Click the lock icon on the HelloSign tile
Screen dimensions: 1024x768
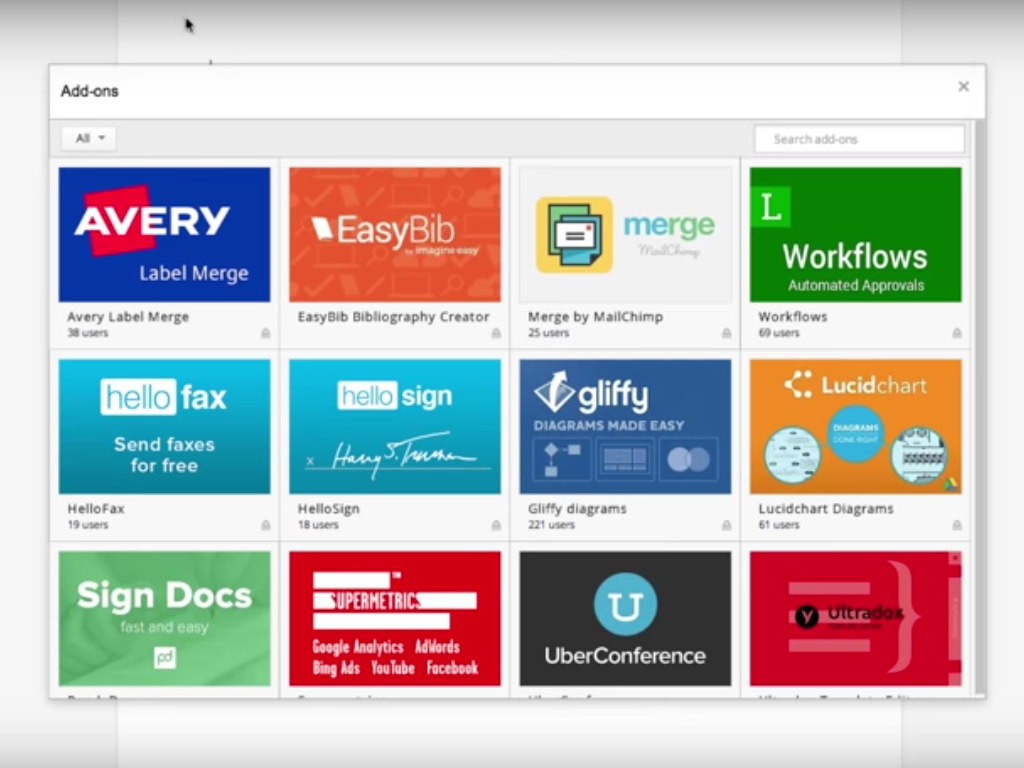[x=497, y=525]
